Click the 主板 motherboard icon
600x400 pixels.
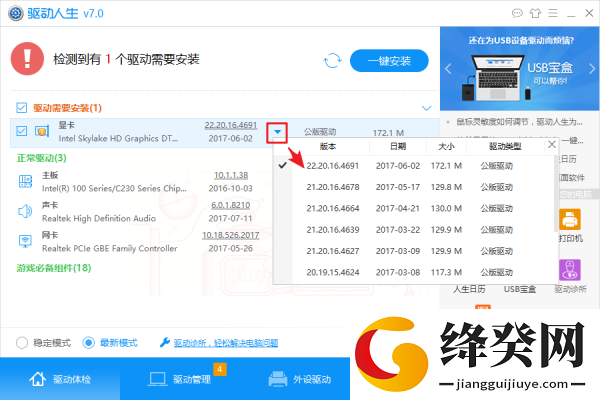(x=26, y=181)
